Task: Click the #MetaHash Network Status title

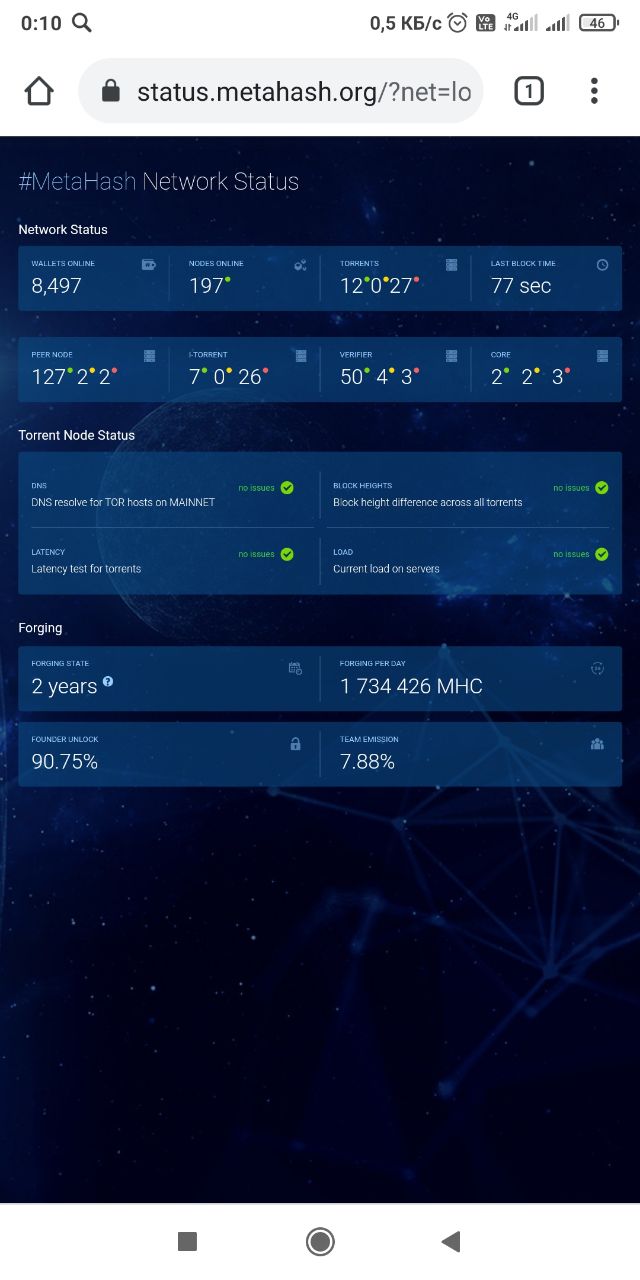Action: pyautogui.click(x=159, y=181)
